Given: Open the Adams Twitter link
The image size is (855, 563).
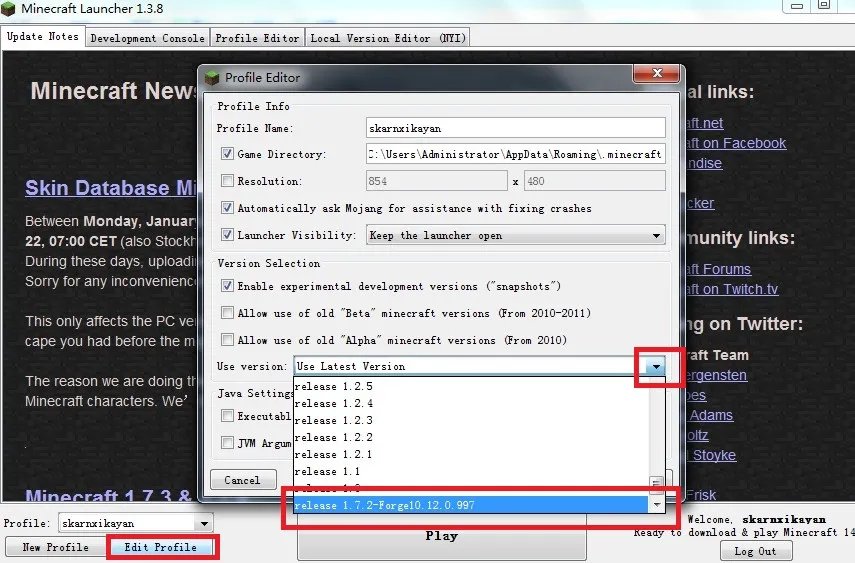Looking at the screenshot, I should (711, 415).
